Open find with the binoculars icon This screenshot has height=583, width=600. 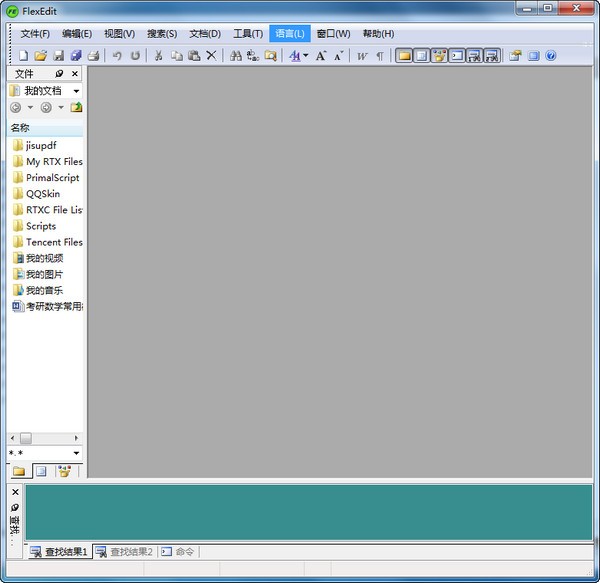click(x=236, y=56)
